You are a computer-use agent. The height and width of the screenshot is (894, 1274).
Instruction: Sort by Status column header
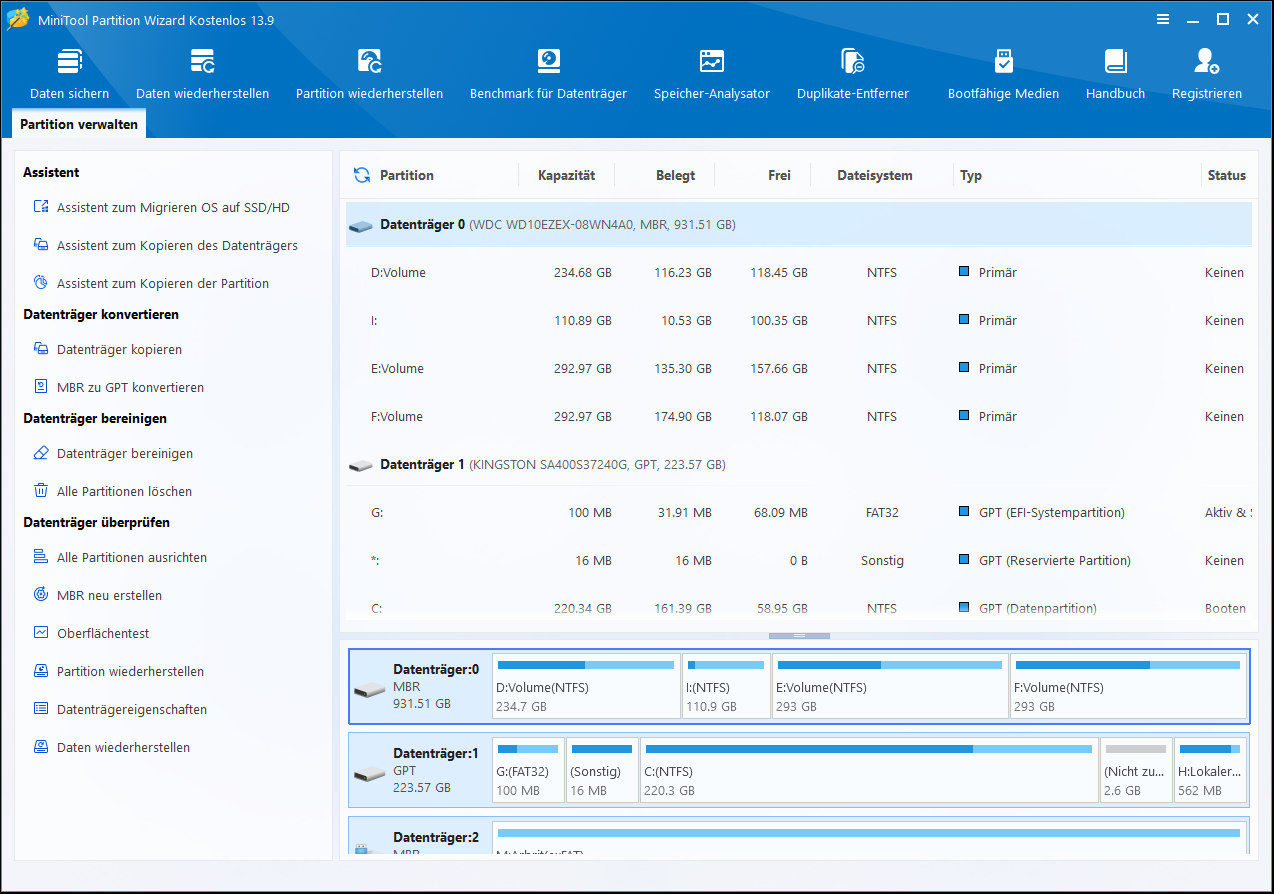[x=1226, y=175]
